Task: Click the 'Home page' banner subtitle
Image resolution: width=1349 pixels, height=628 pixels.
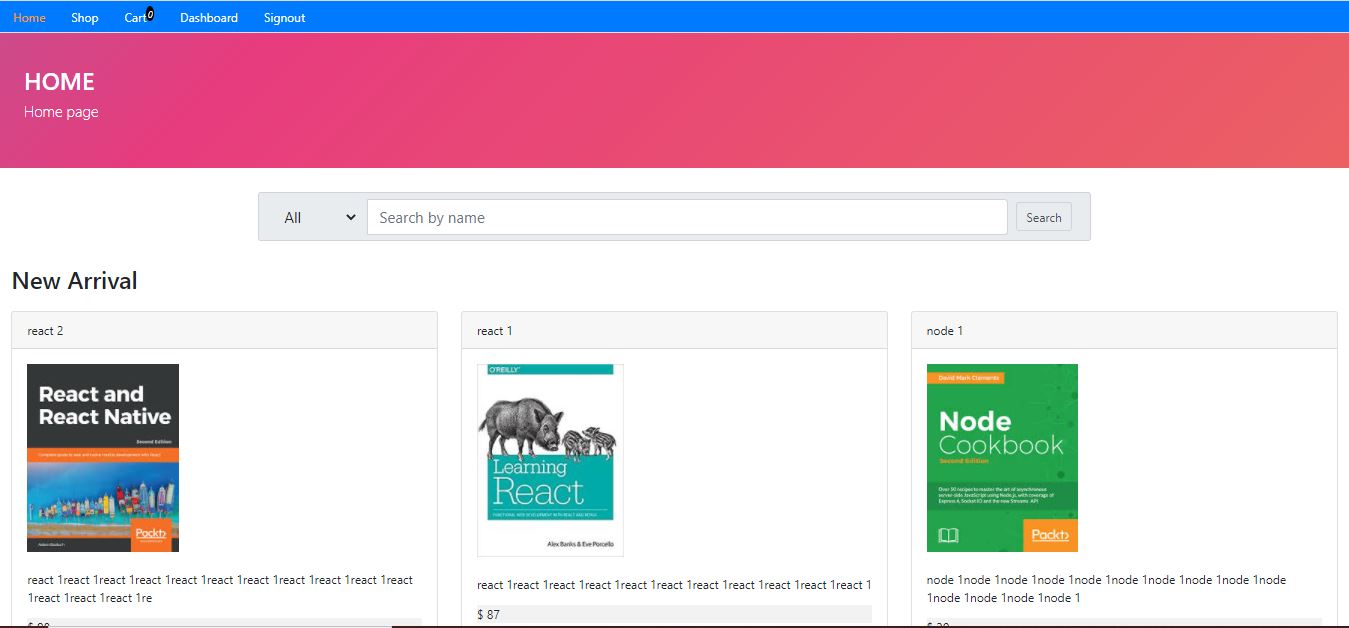Action: pos(61,112)
